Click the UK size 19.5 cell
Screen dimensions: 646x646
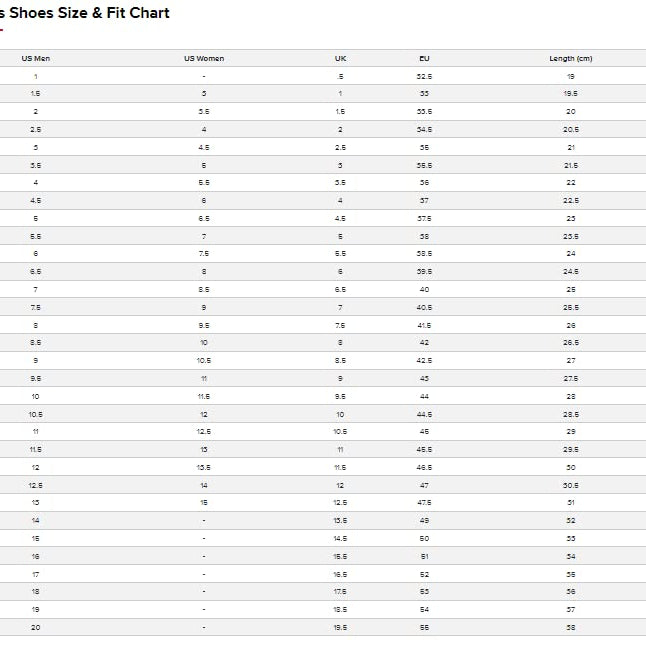(340, 627)
